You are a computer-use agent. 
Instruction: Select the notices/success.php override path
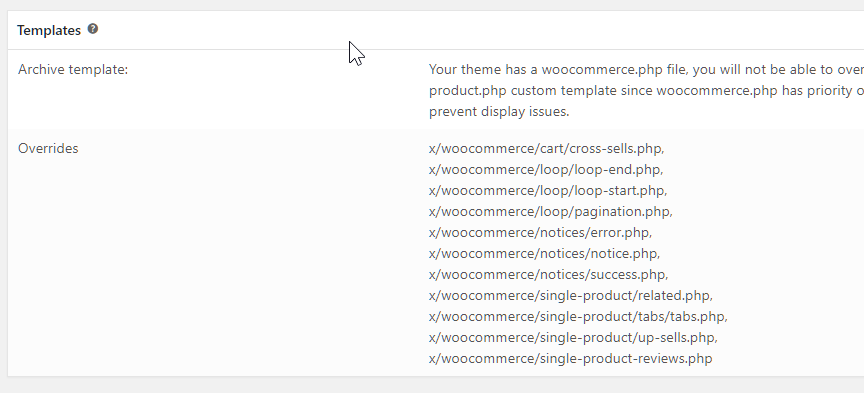point(548,274)
